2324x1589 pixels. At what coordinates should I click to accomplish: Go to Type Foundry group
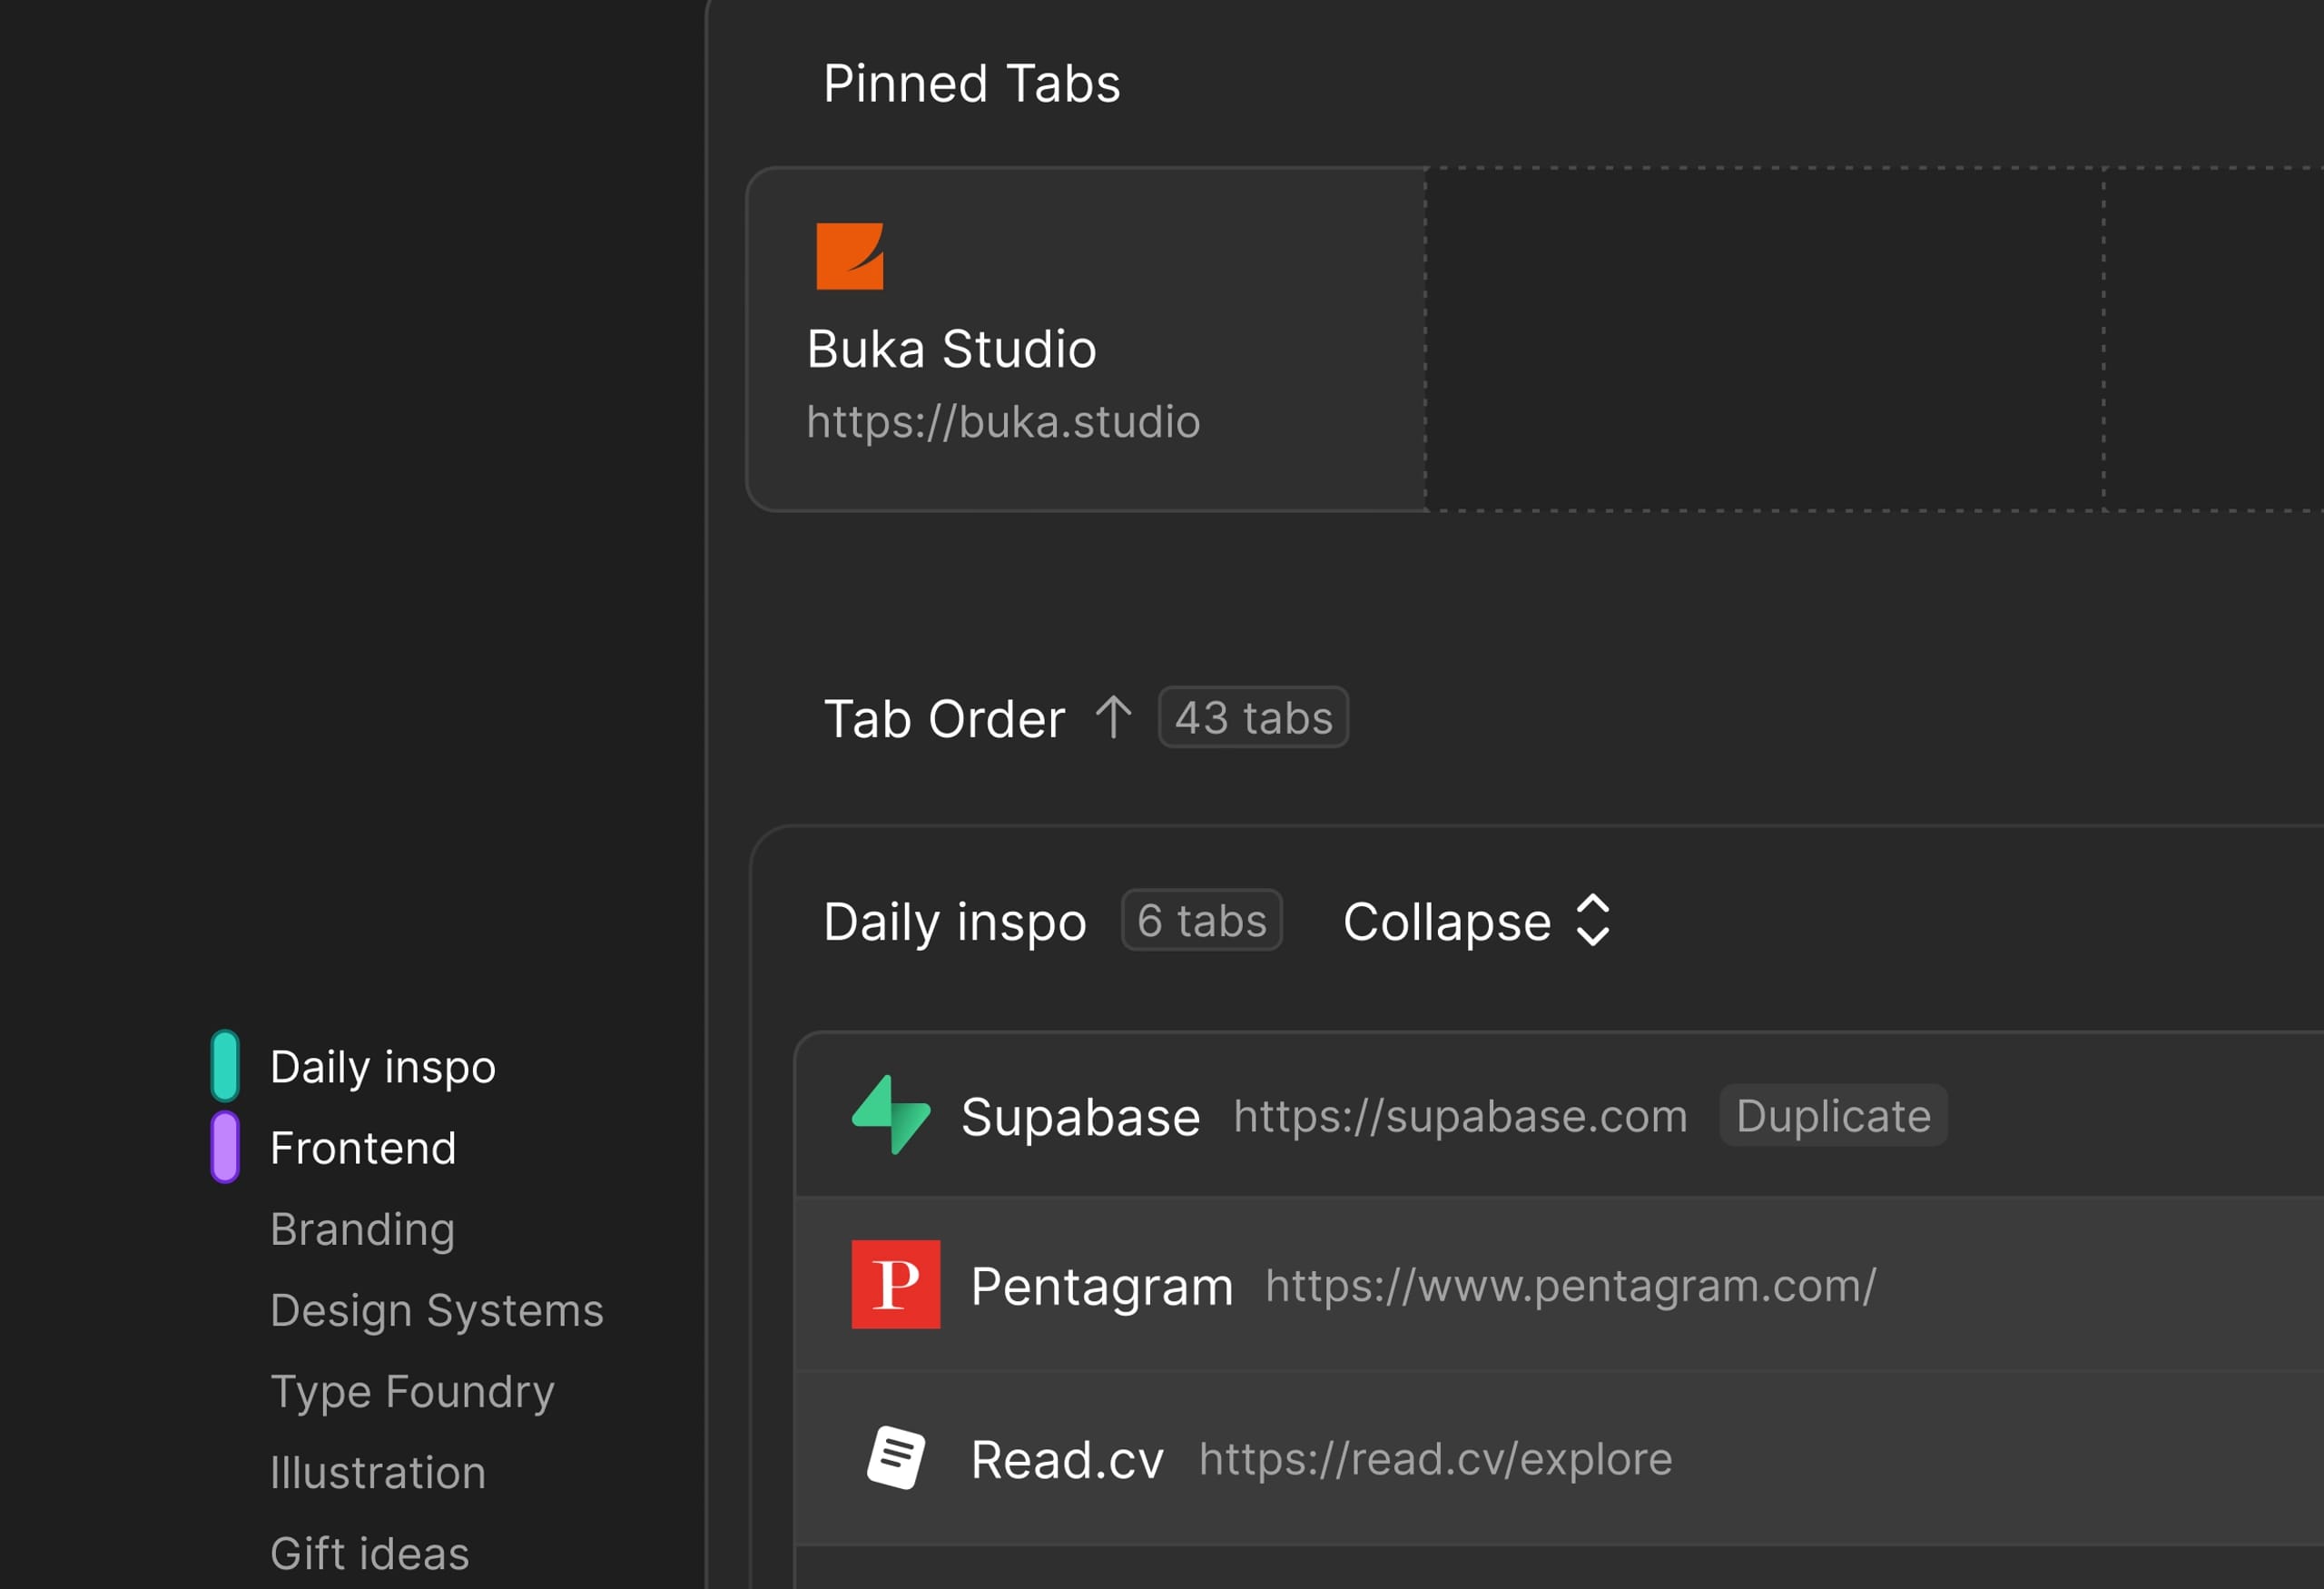pos(412,1391)
